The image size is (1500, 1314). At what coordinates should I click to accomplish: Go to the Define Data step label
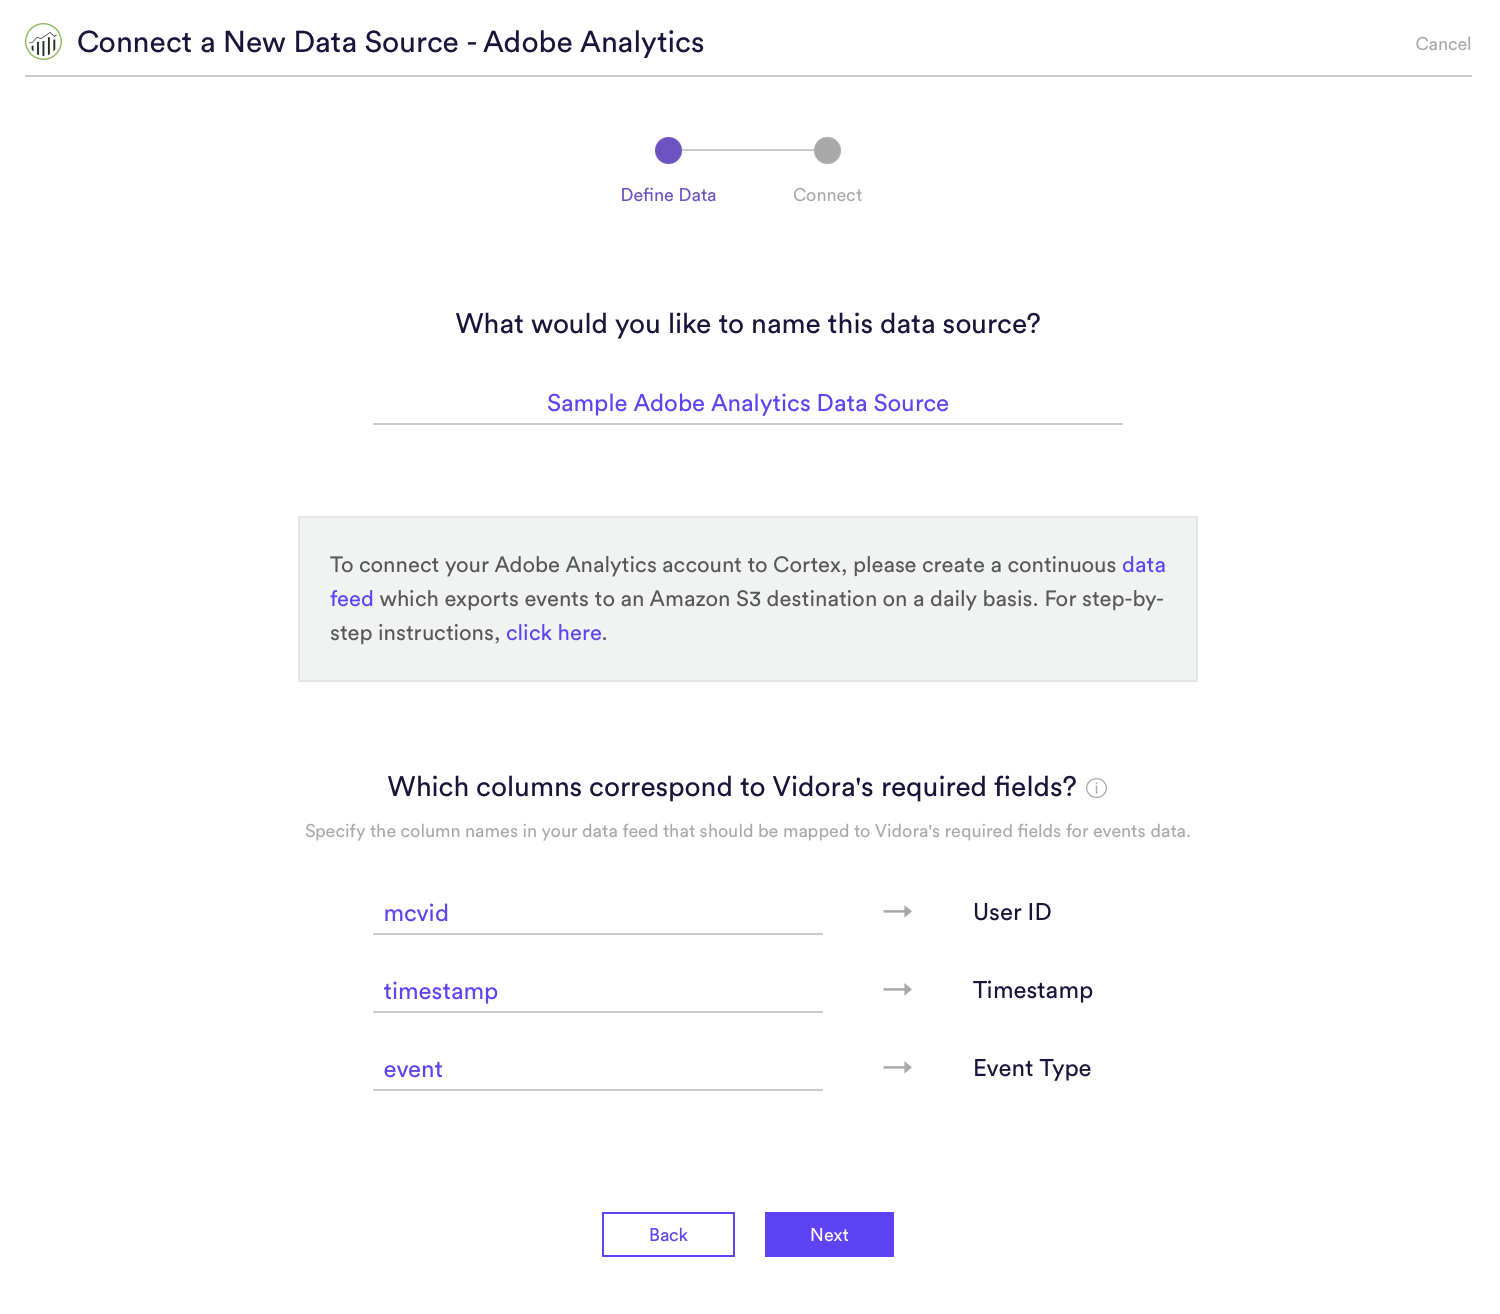click(x=668, y=195)
